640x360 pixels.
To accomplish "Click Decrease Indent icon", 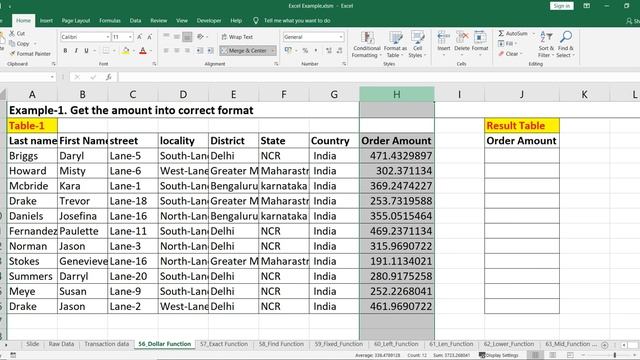I will pyautogui.click(x=200, y=51).
